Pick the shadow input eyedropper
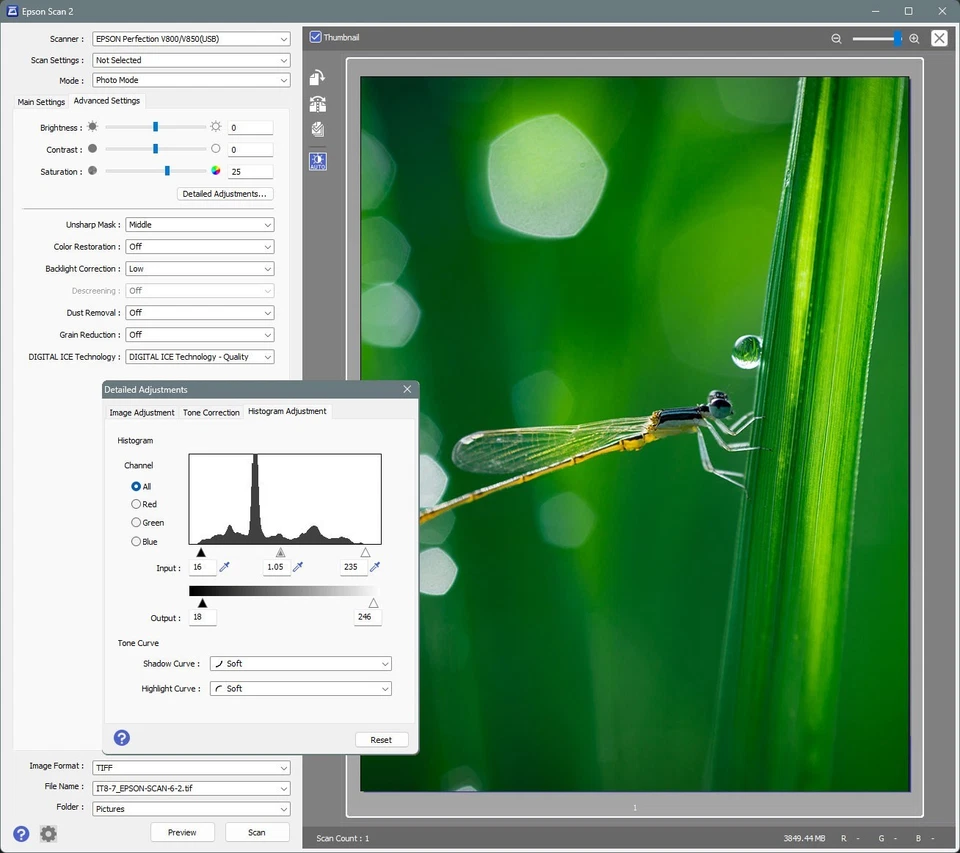 point(225,568)
